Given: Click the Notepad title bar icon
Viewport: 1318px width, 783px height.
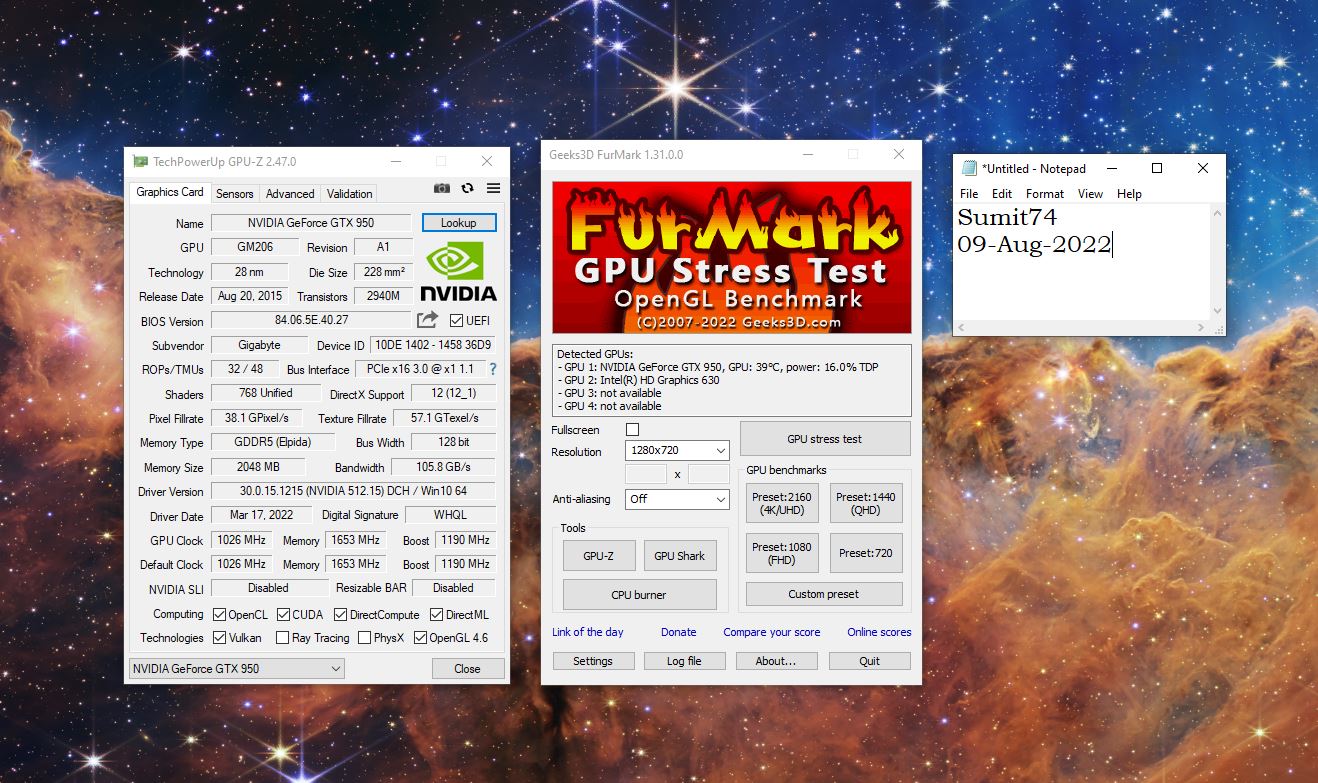Looking at the screenshot, I should (x=968, y=168).
